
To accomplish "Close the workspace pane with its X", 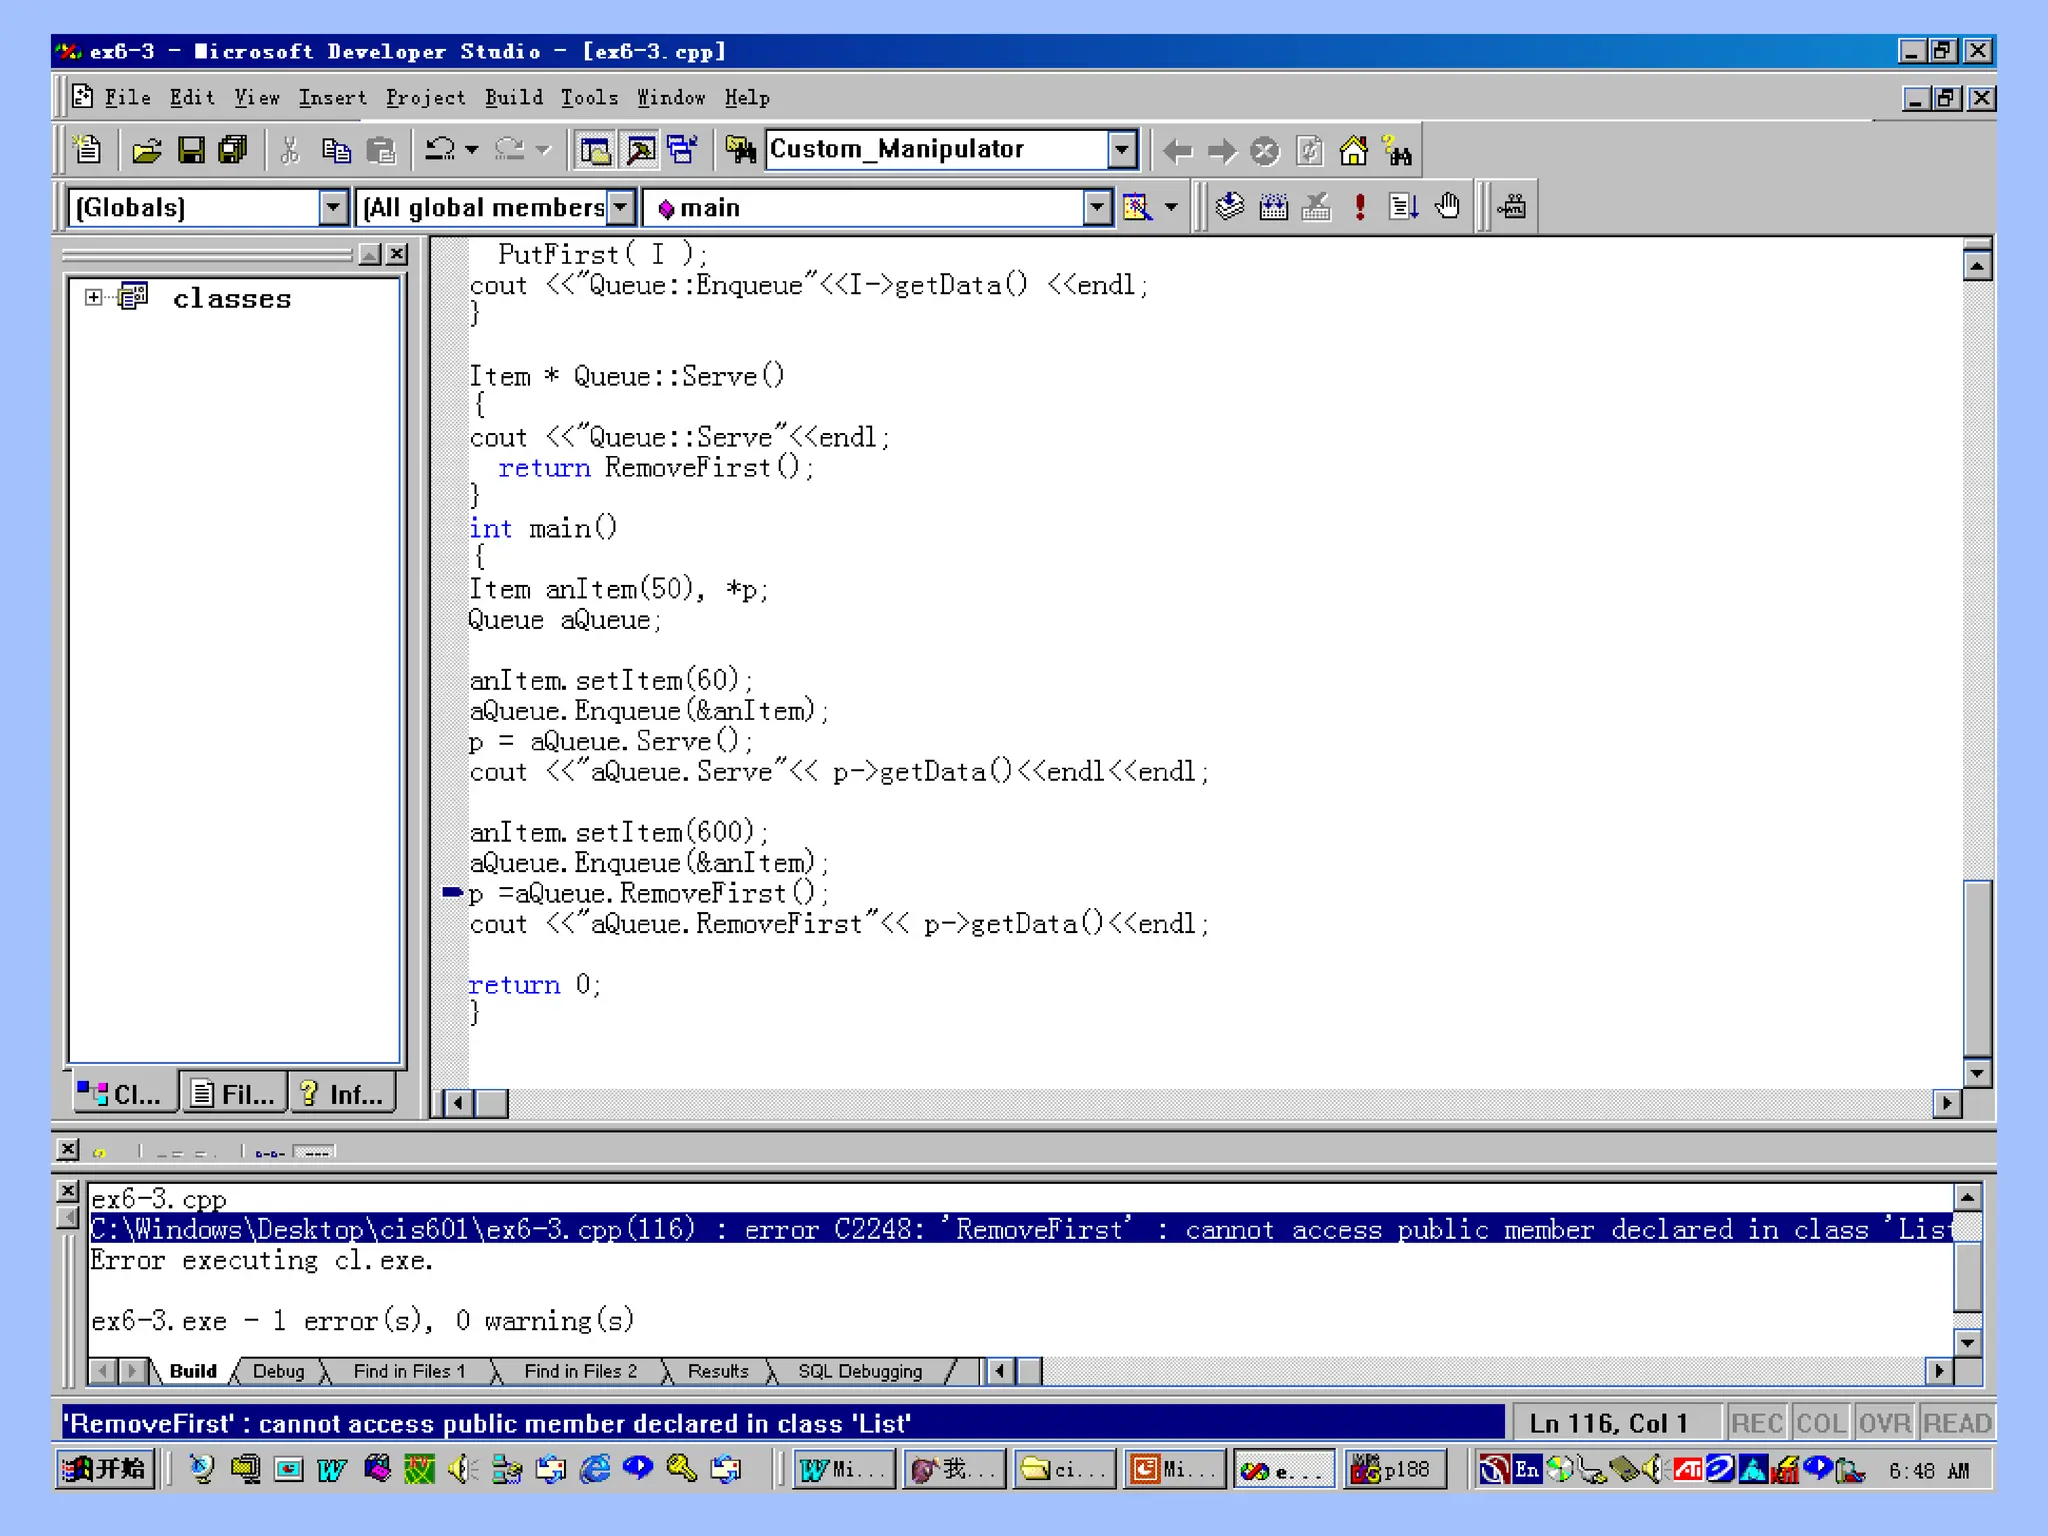I will click(398, 254).
